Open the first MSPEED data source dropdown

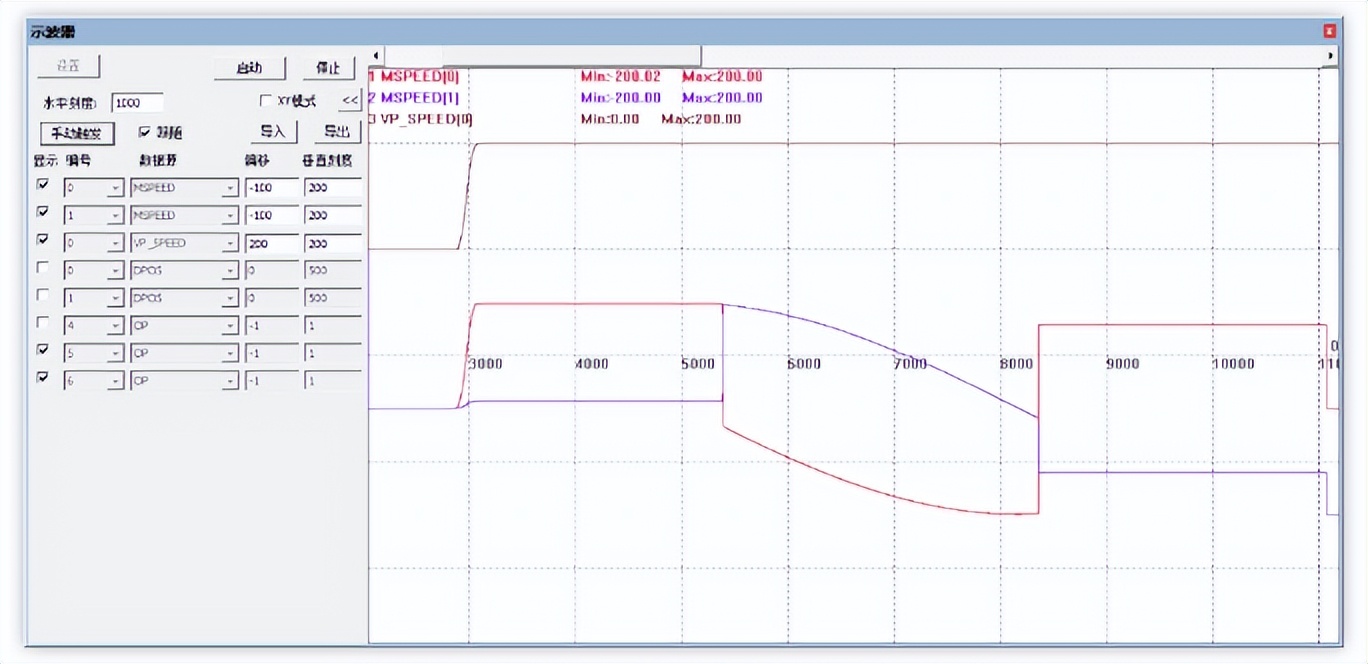coord(230,188)
